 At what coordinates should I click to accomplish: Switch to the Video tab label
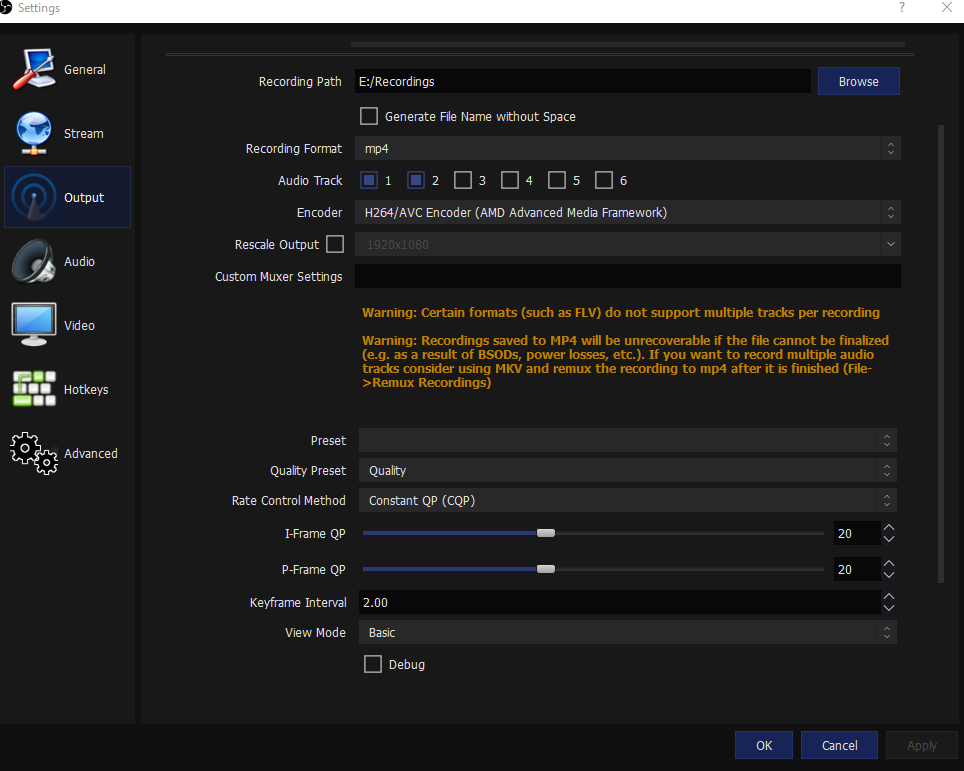click(79, 325)
